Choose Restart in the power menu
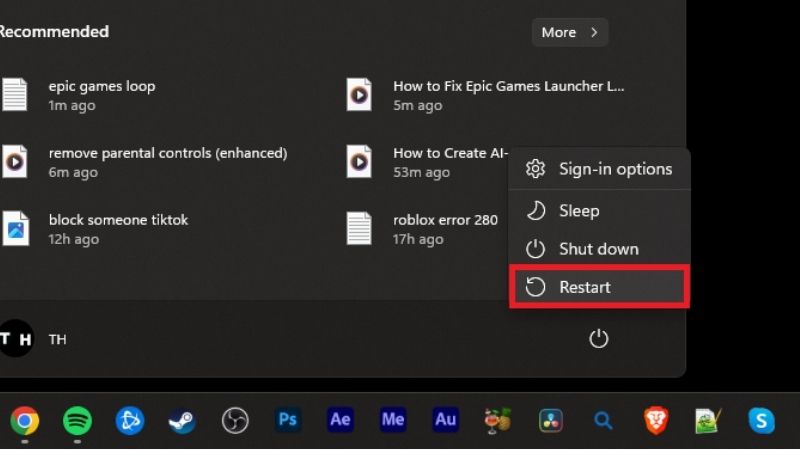 coord(599,287)
